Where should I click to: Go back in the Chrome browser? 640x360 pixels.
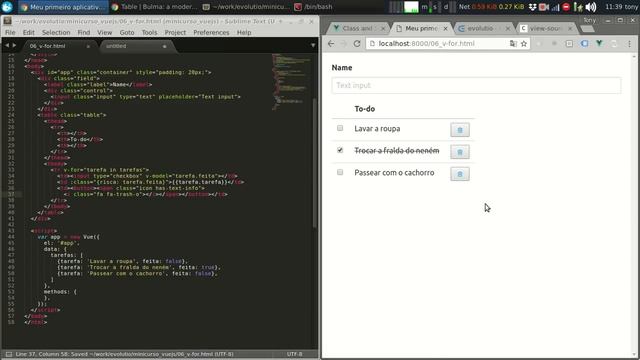(331, 44)
